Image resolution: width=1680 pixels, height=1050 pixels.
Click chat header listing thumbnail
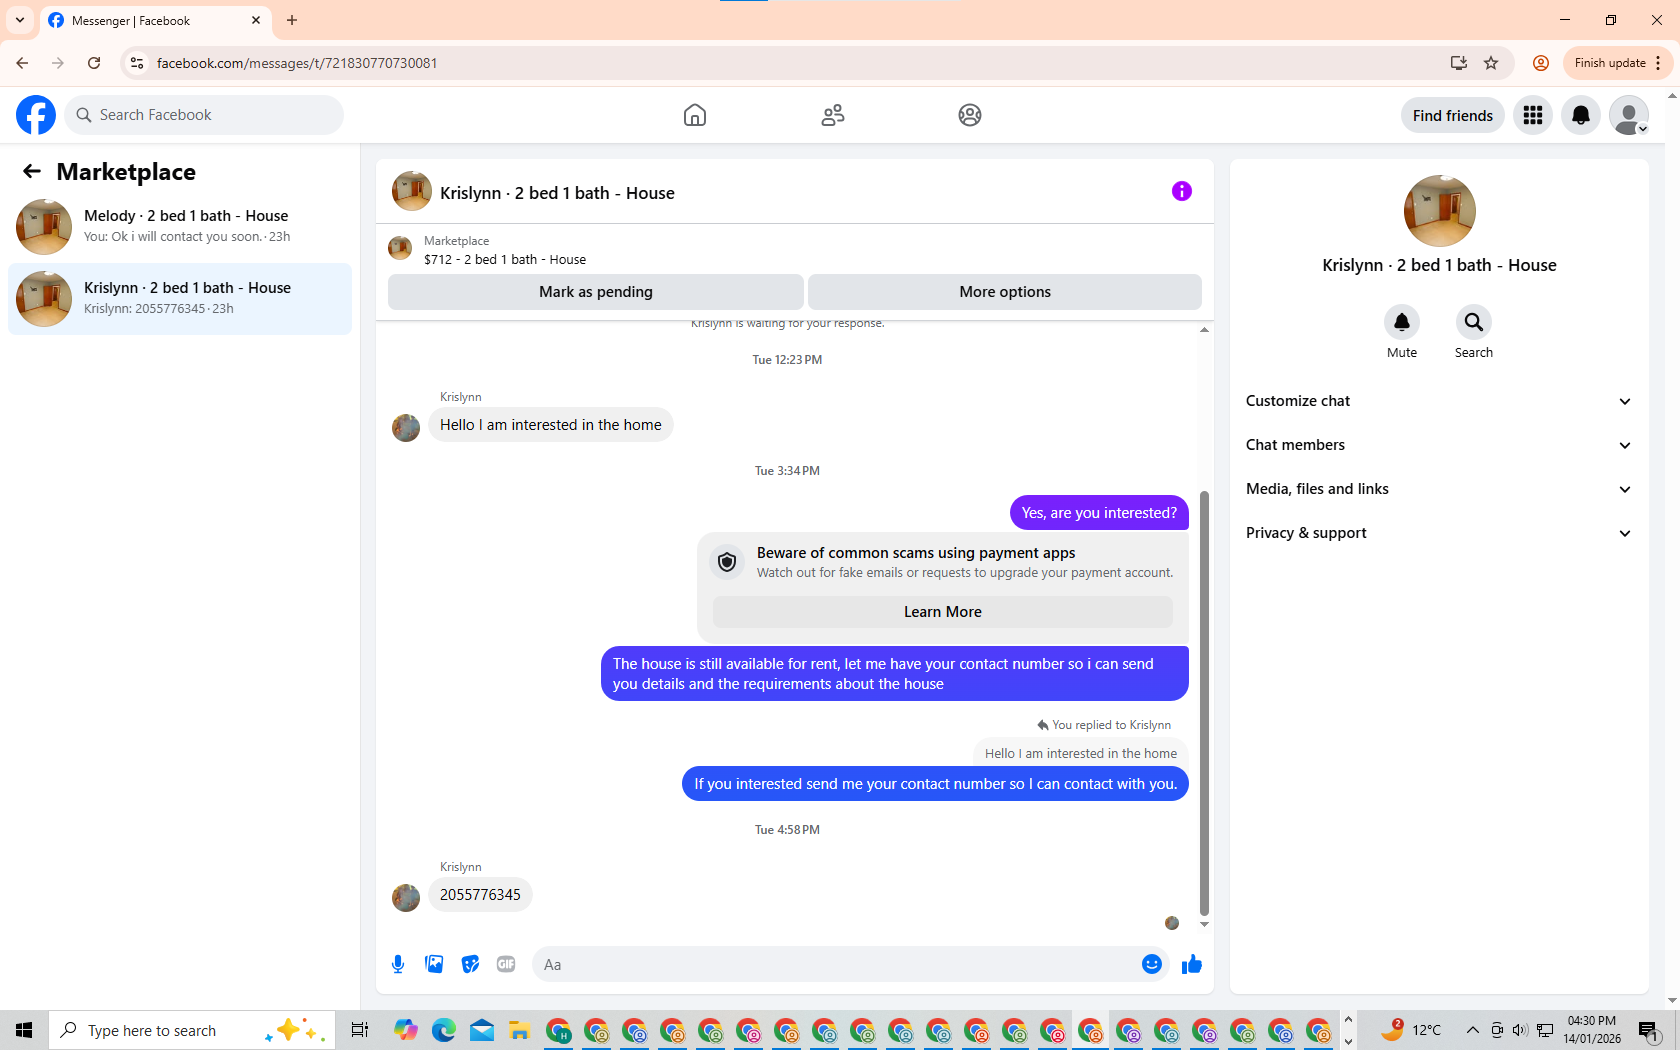click(x=412, y=191)
